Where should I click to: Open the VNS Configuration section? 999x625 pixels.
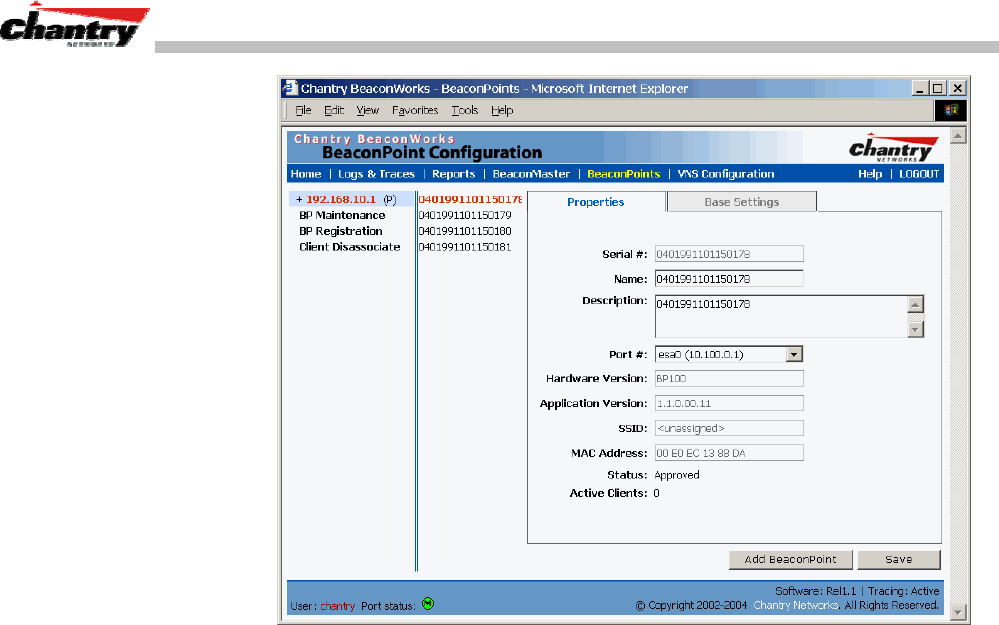coord(726,174)
